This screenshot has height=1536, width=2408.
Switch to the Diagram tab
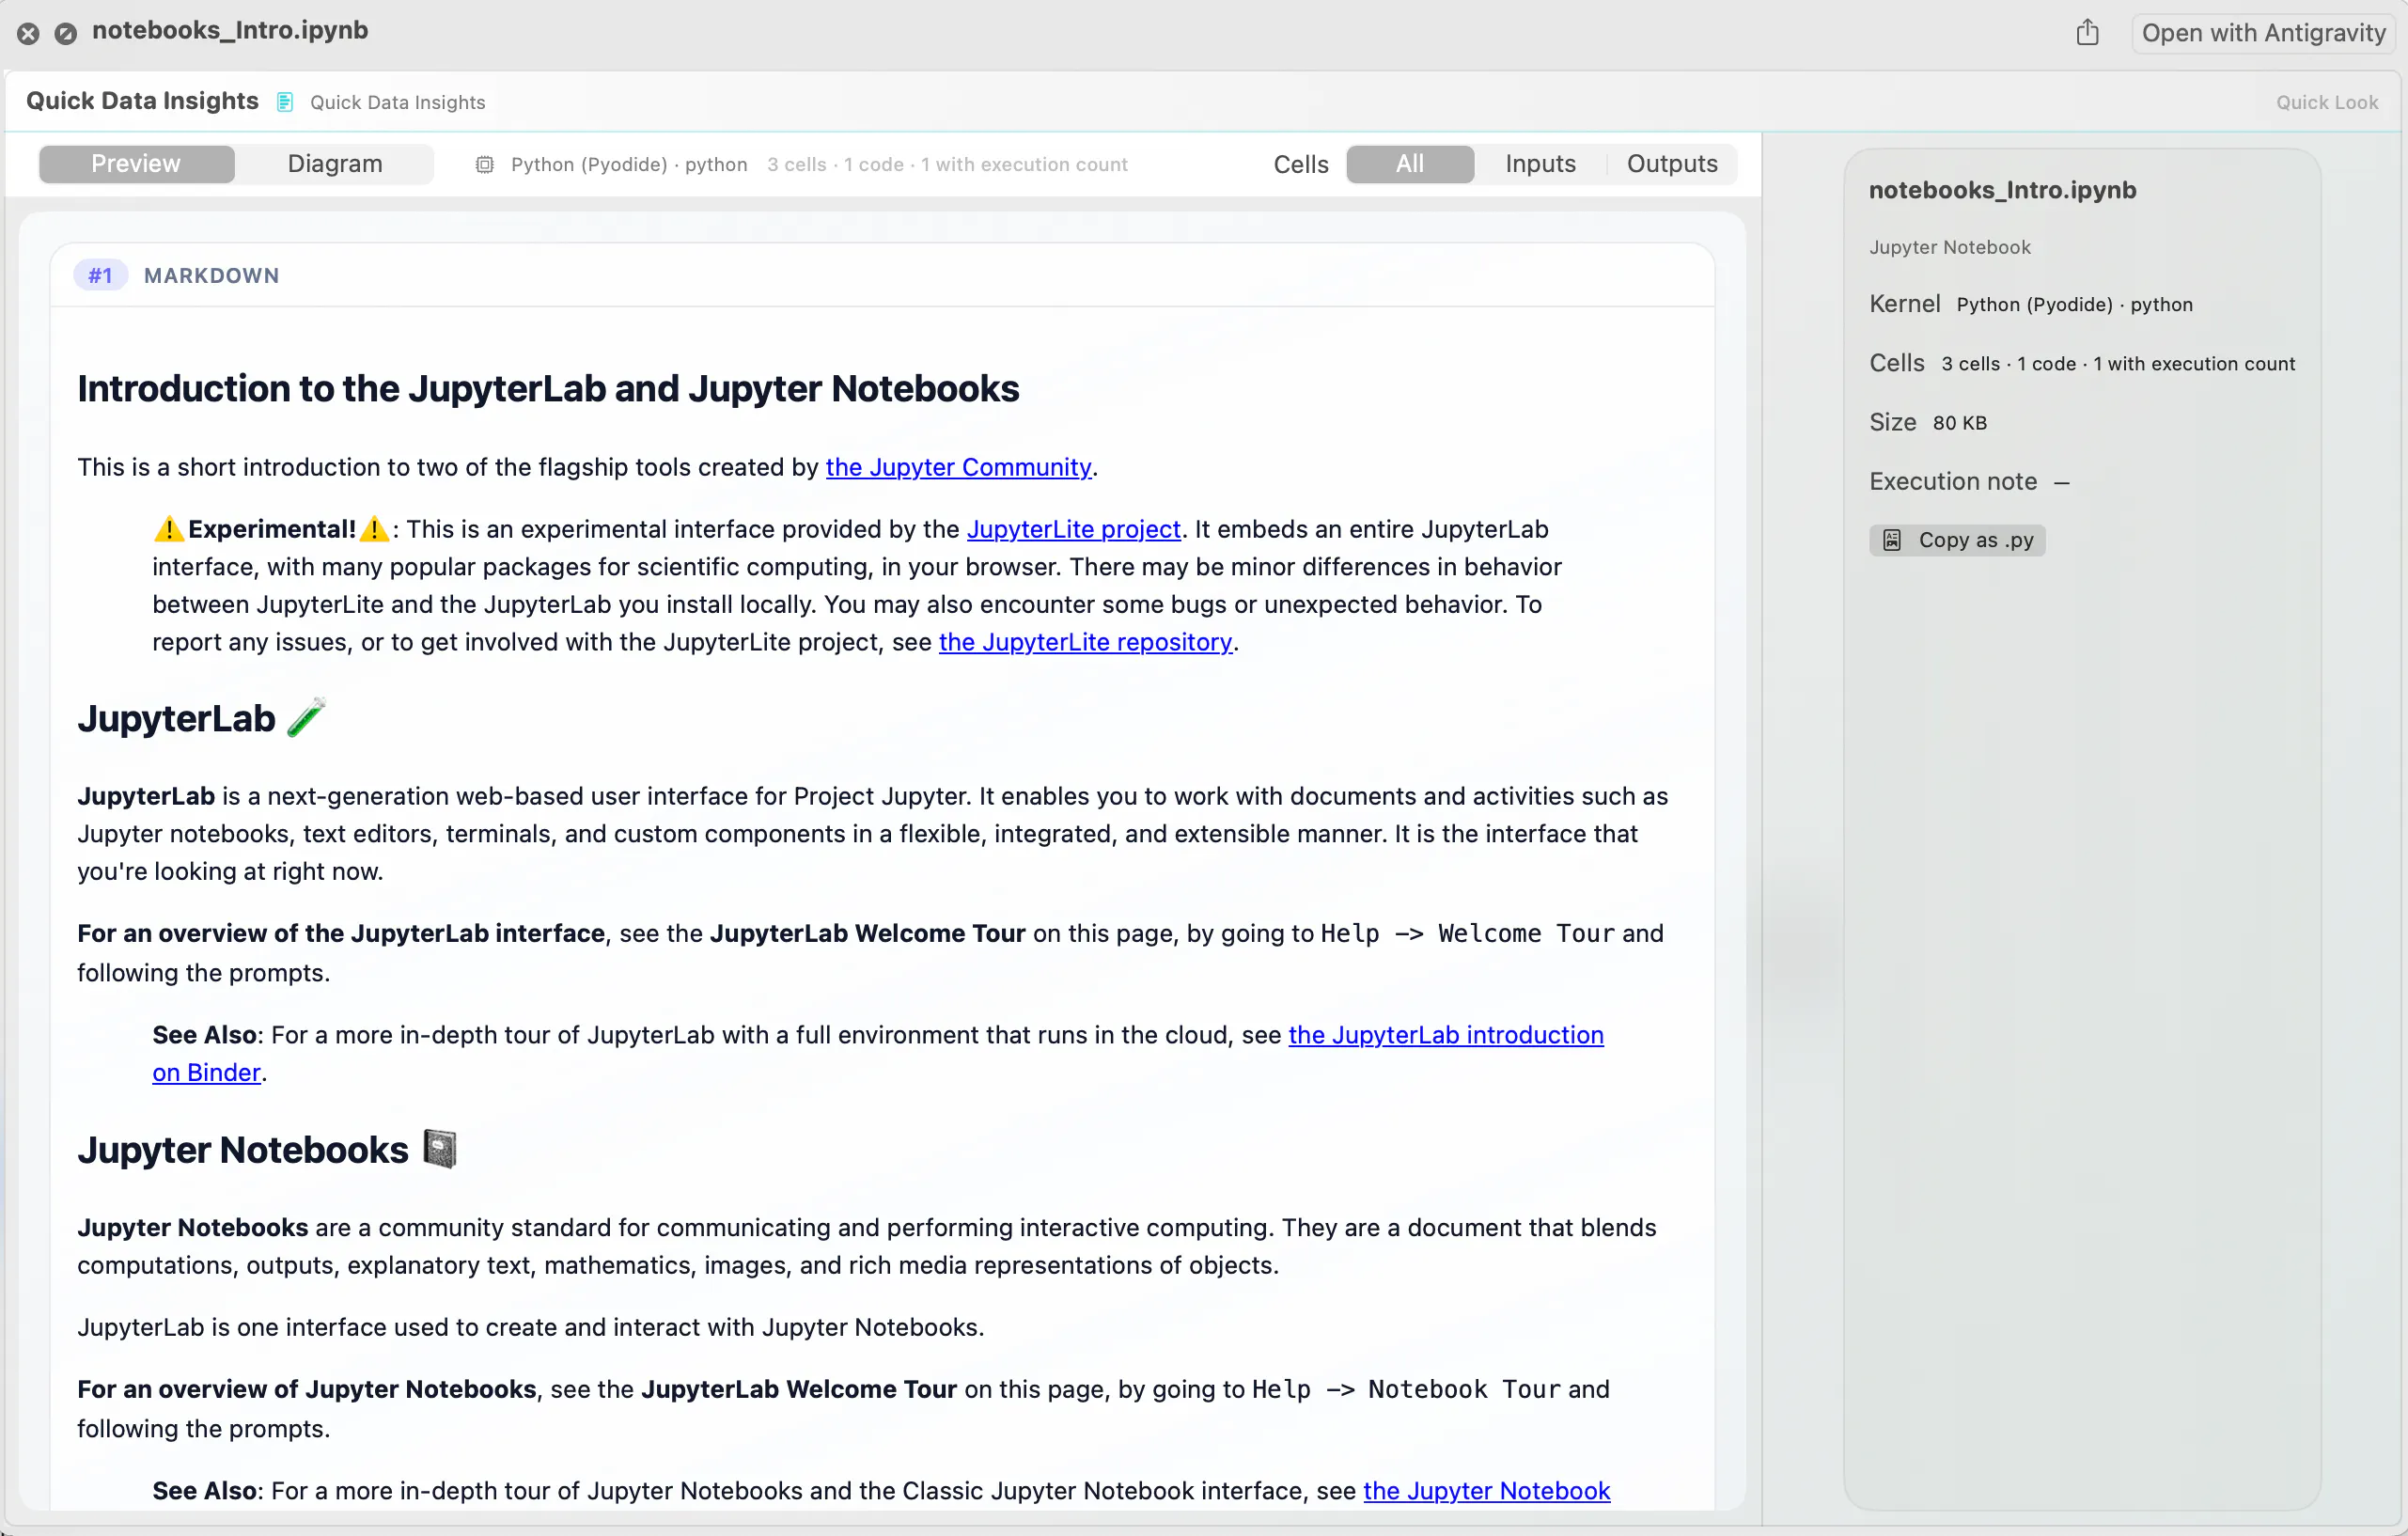[x=335, y=164]
